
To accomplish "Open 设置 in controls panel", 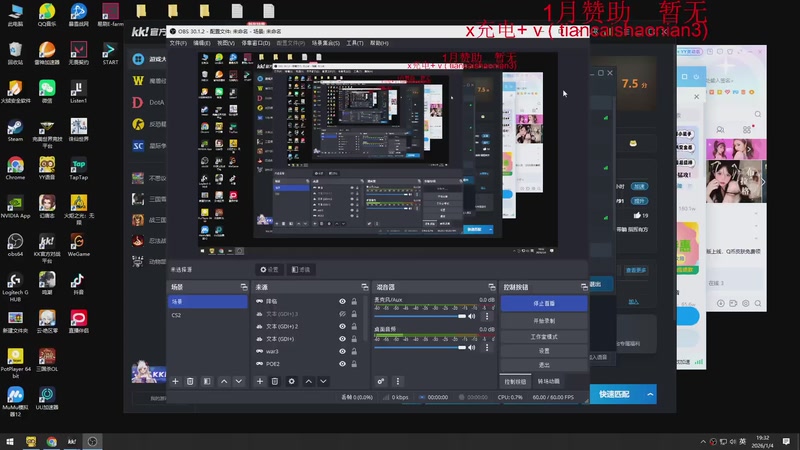I will [x=544, y=351].
